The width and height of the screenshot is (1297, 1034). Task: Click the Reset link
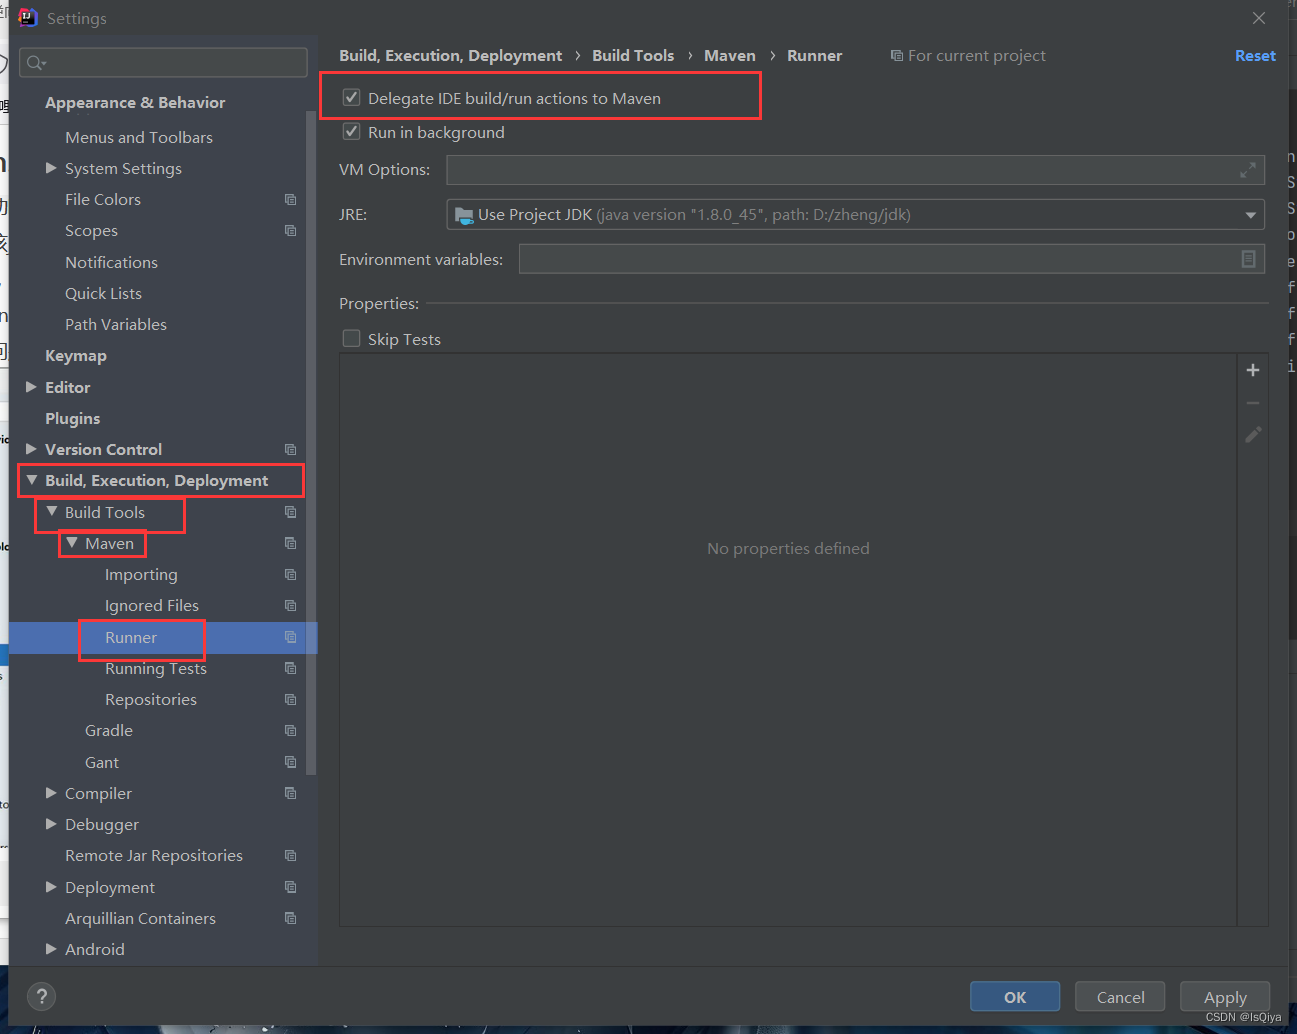(1255, 56)
